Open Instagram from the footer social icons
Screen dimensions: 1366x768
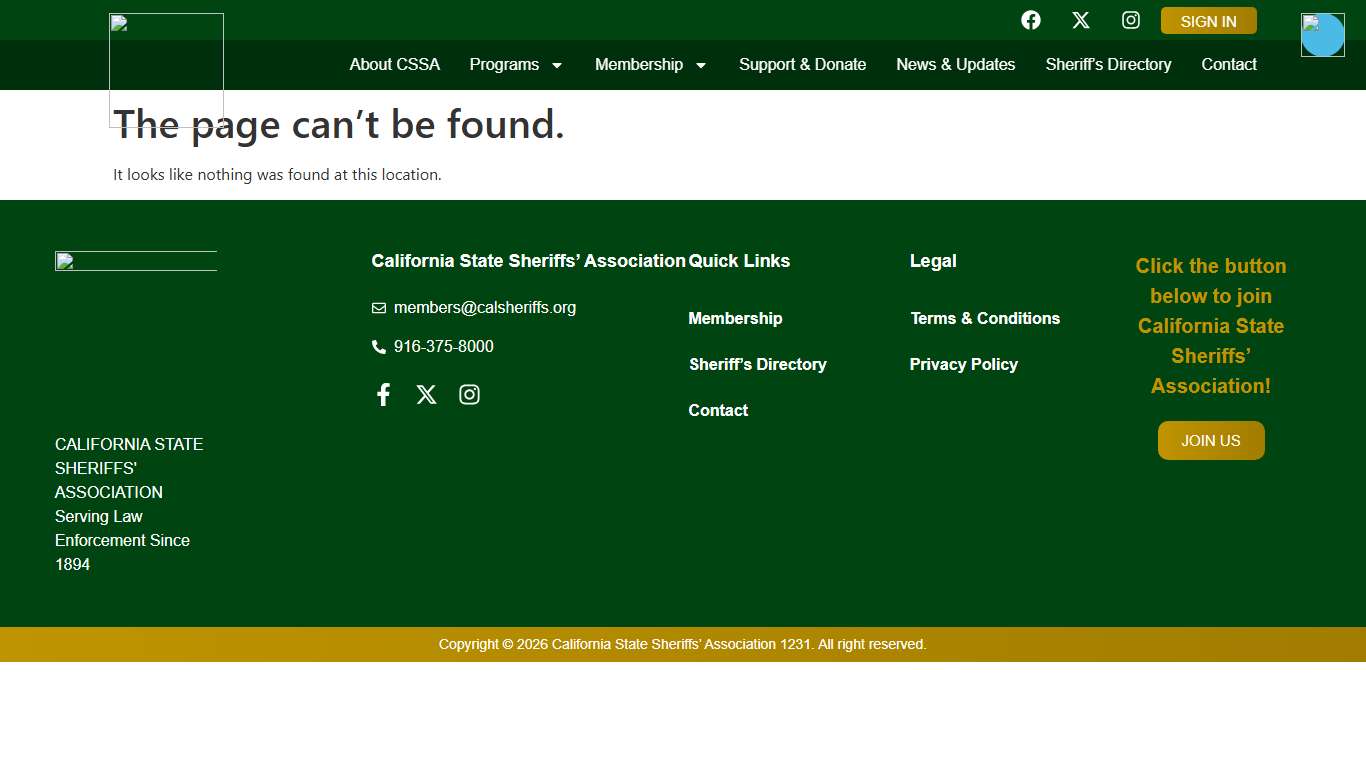[x=469, y=394]
